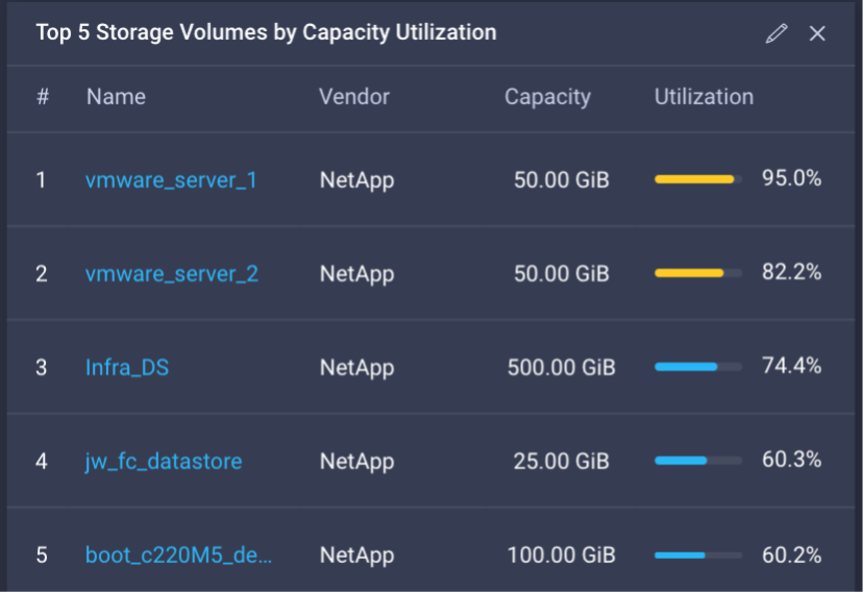Click the utilization indicator for jw_fc_datastore
This screenshot has width=866, height=595.
coord(695,460)
